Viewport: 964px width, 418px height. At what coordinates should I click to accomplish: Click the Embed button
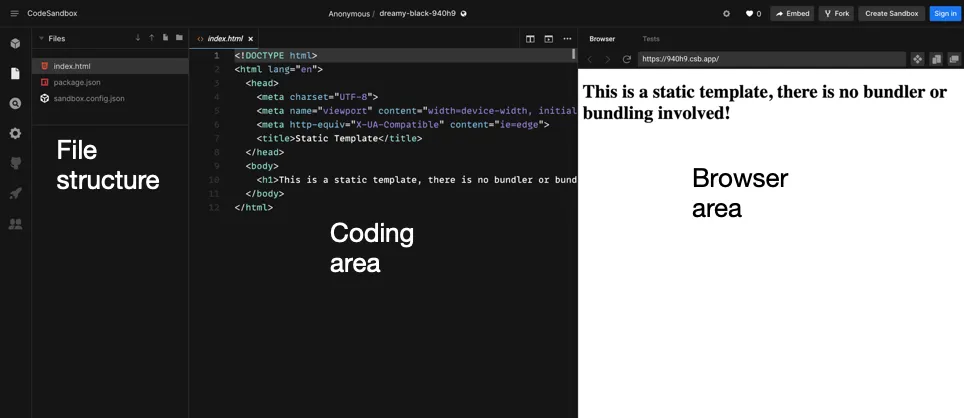(x=792, y=14)
